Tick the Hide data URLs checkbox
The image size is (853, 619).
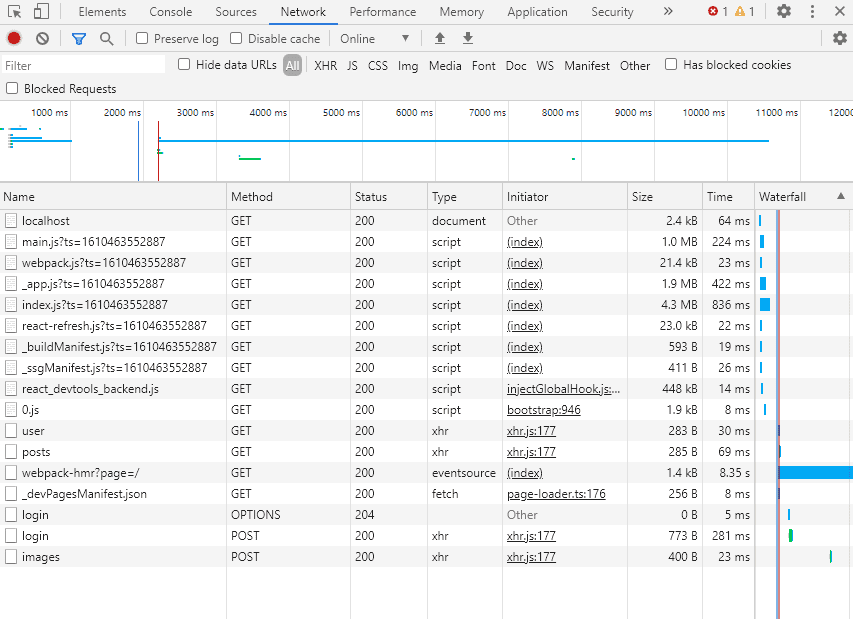point(184,65)
